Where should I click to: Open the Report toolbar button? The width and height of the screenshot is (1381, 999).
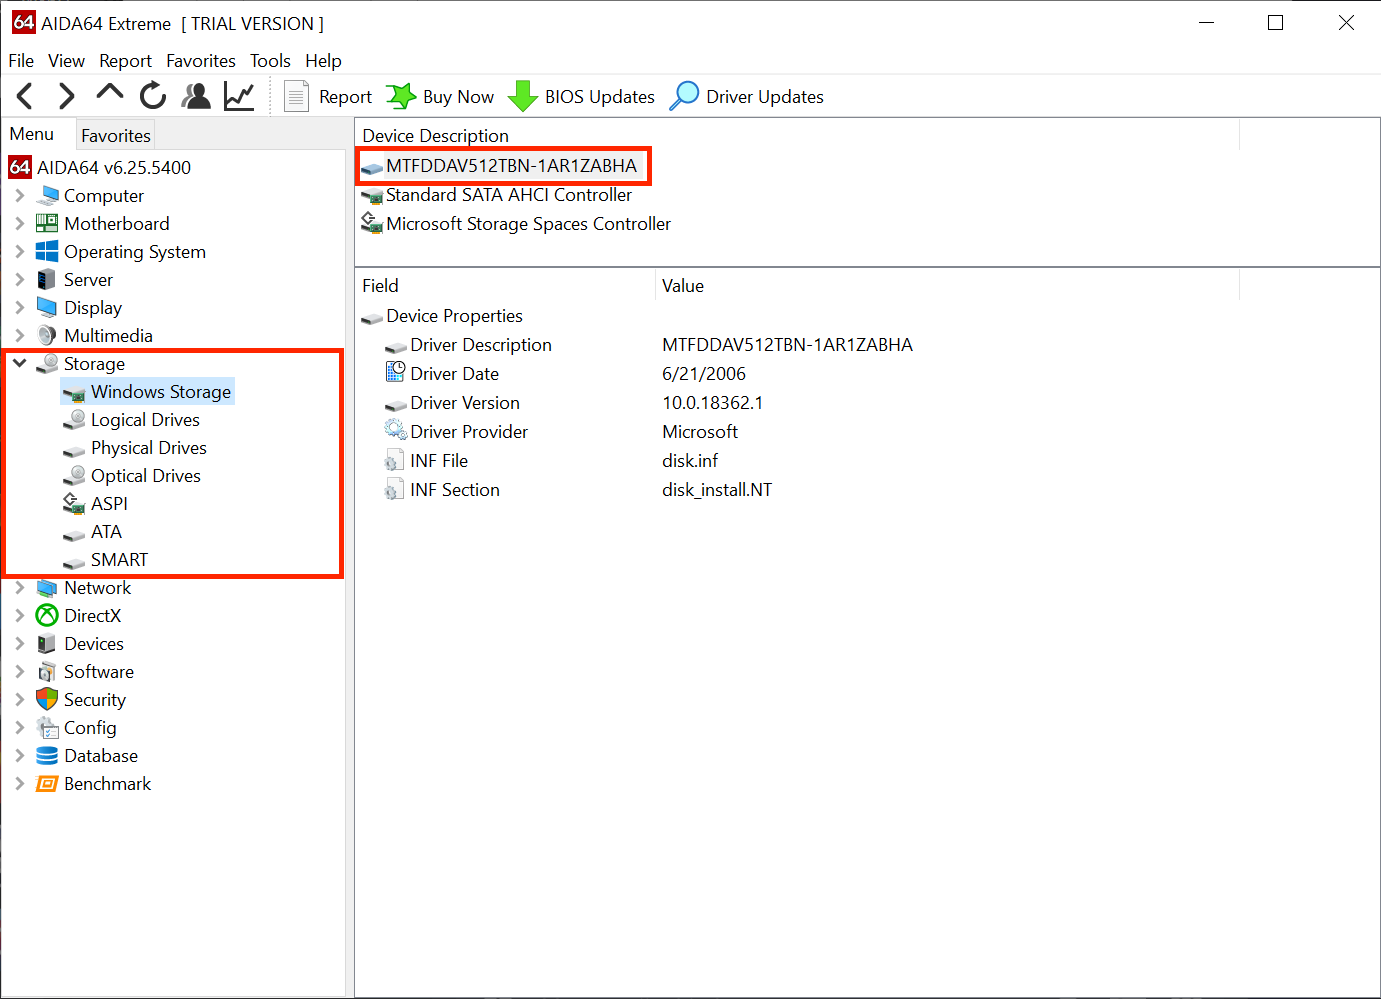coord(329,97)
